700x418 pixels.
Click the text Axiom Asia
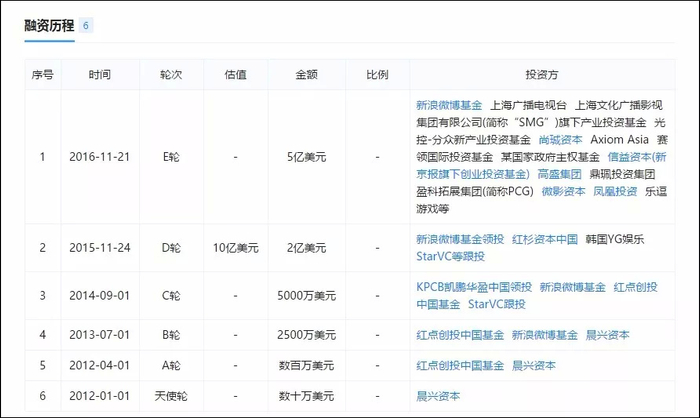[620, 140]
